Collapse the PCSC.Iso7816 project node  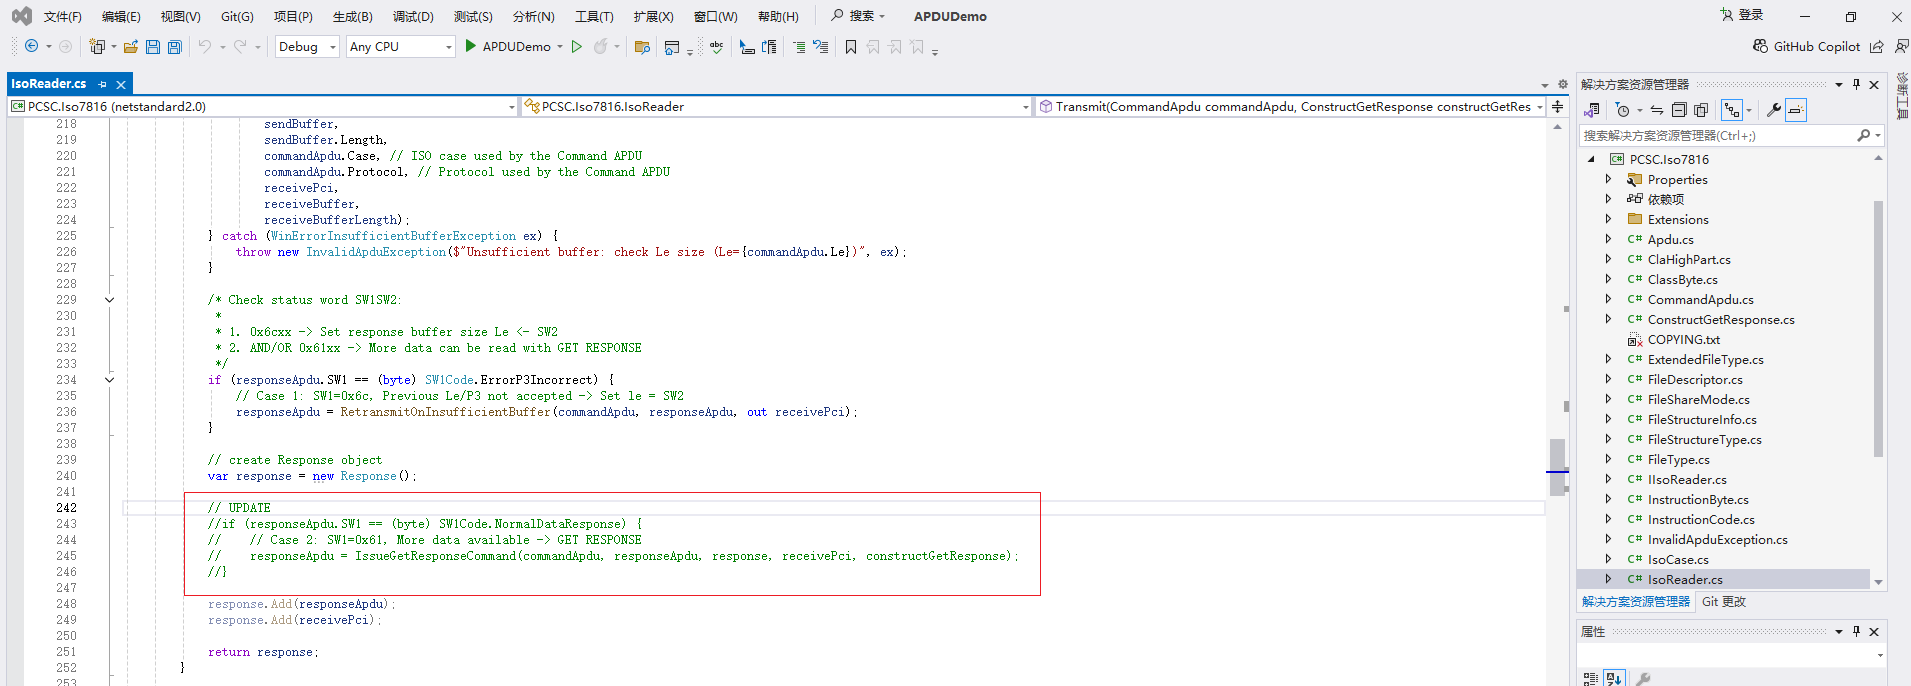pyautogui.click(x=1591, y=159)
